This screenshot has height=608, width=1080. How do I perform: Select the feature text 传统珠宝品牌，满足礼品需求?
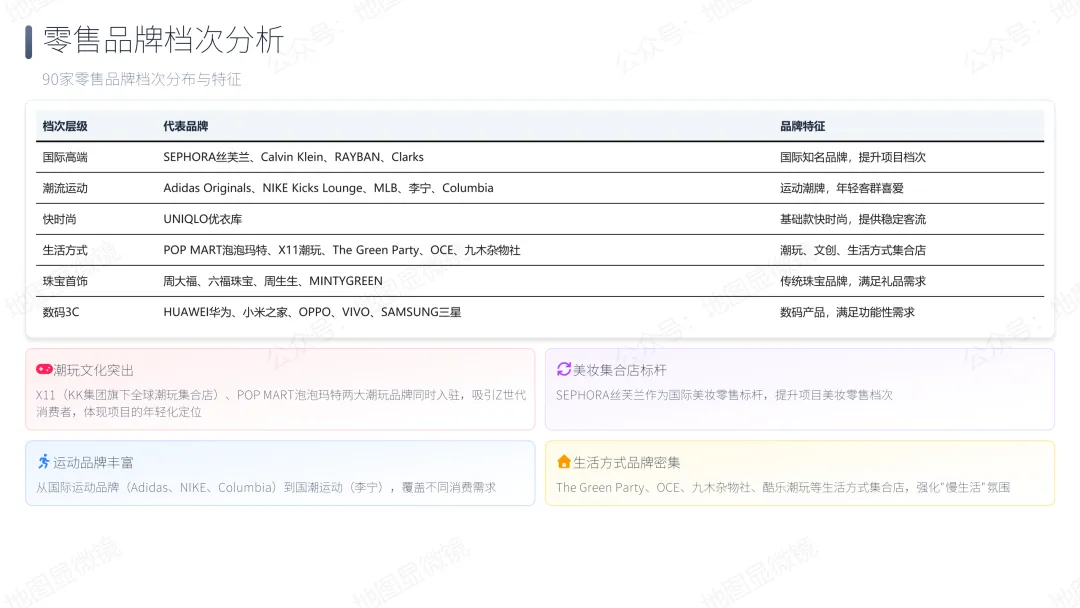click(853, 281)
